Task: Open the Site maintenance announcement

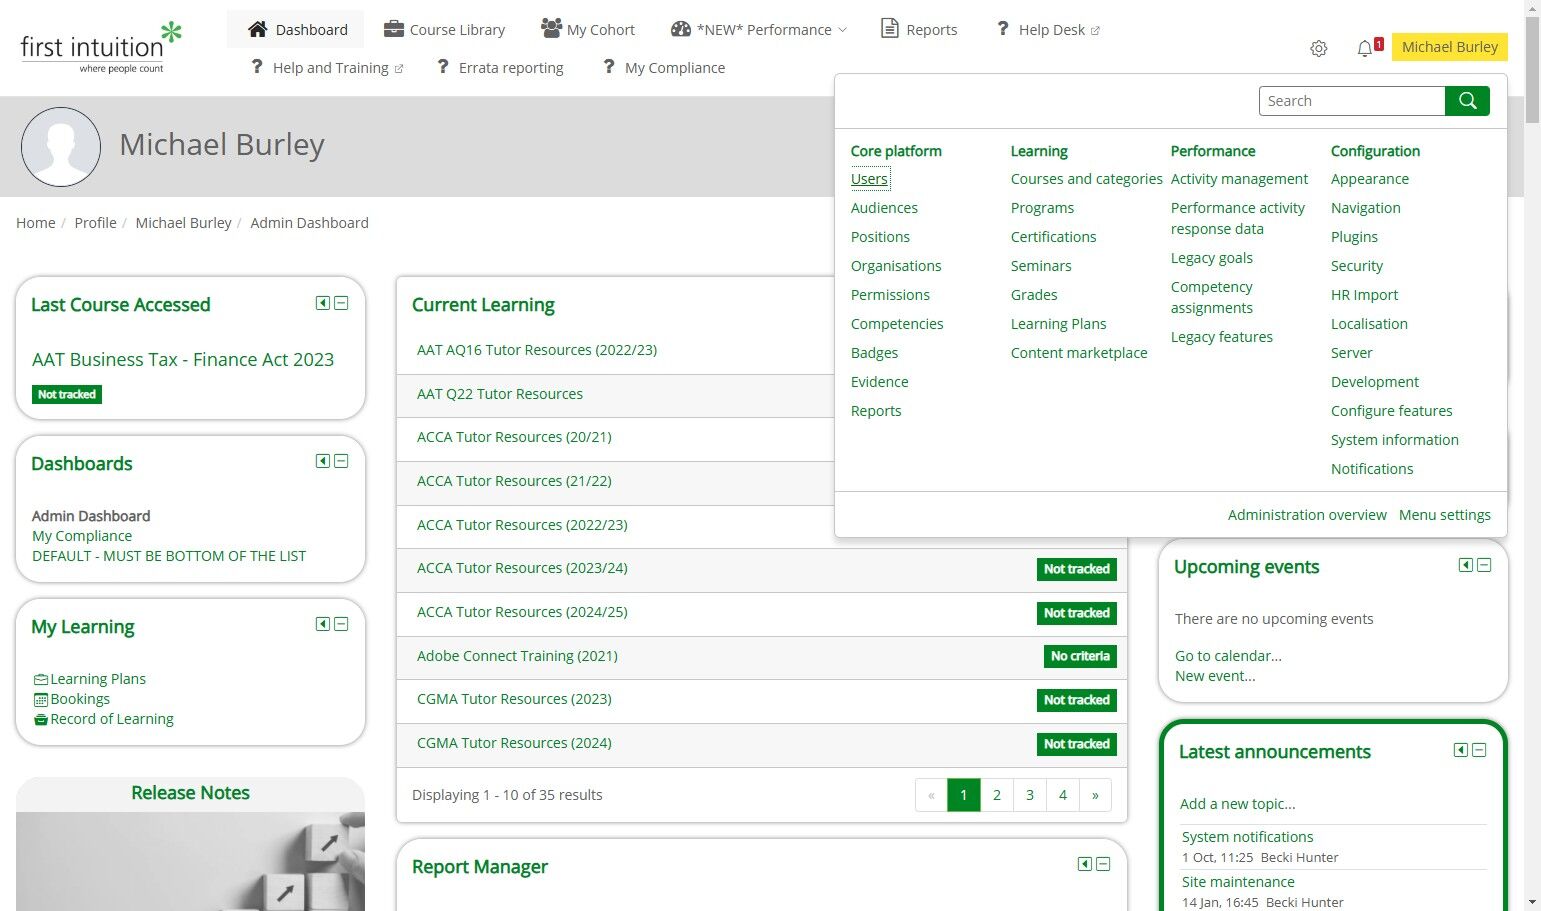Action: pyautogui.click(x=1238, y=882)
